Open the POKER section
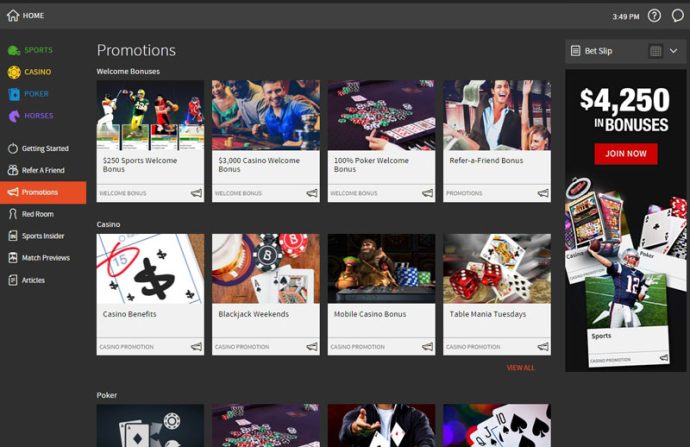690x447 pixels. 37,94
